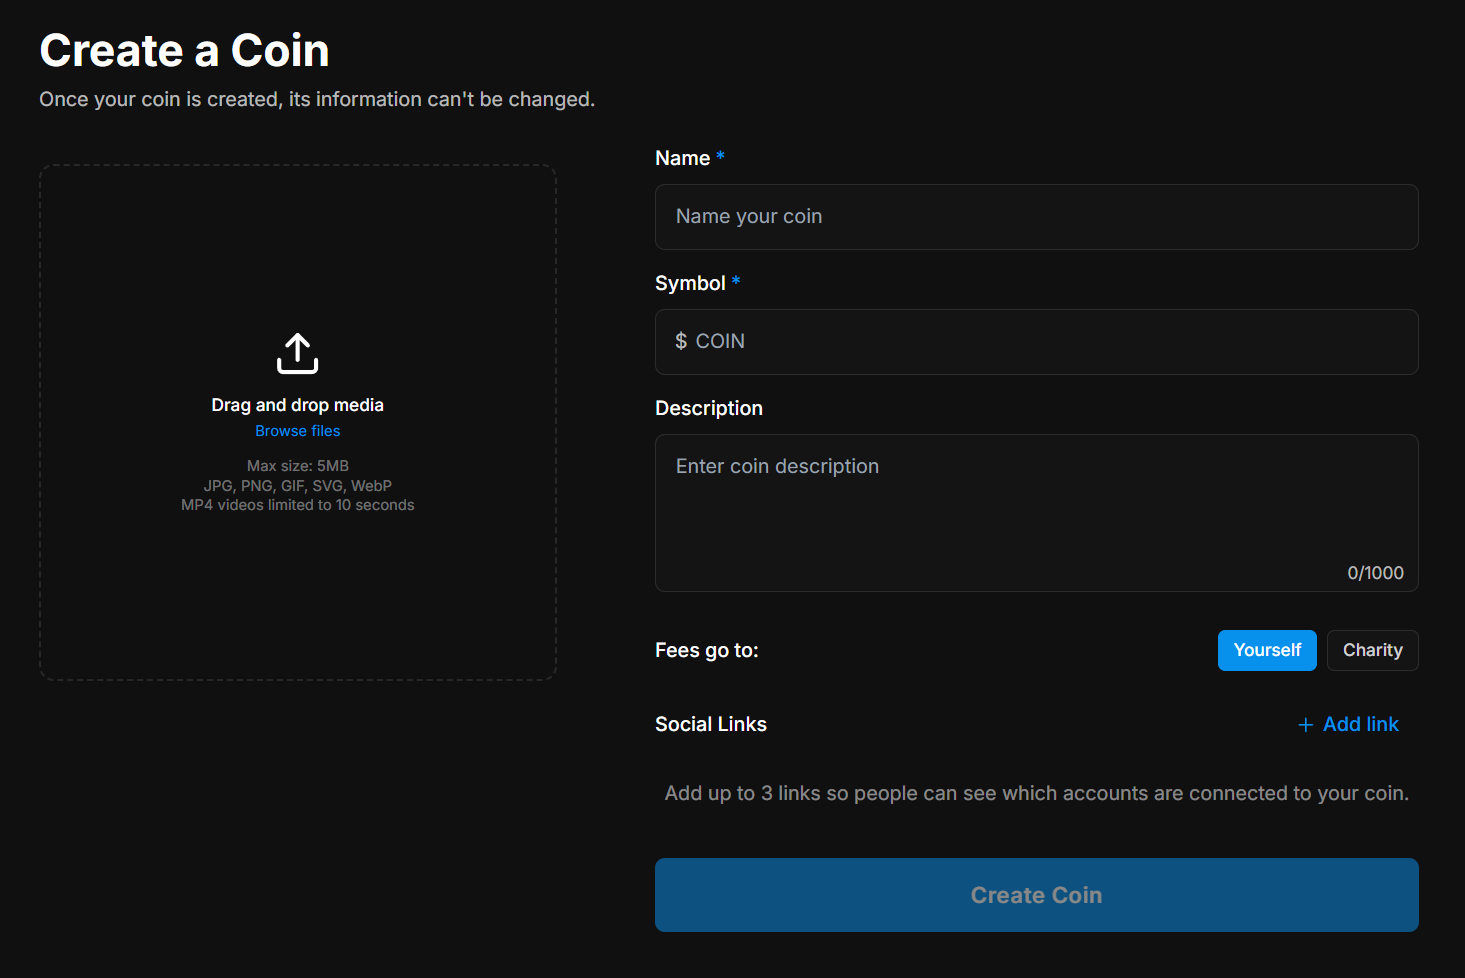This screenshot has height=978, width=1465.
Task: Open Browse files to pick an image
Action: (x=297, y=430)
